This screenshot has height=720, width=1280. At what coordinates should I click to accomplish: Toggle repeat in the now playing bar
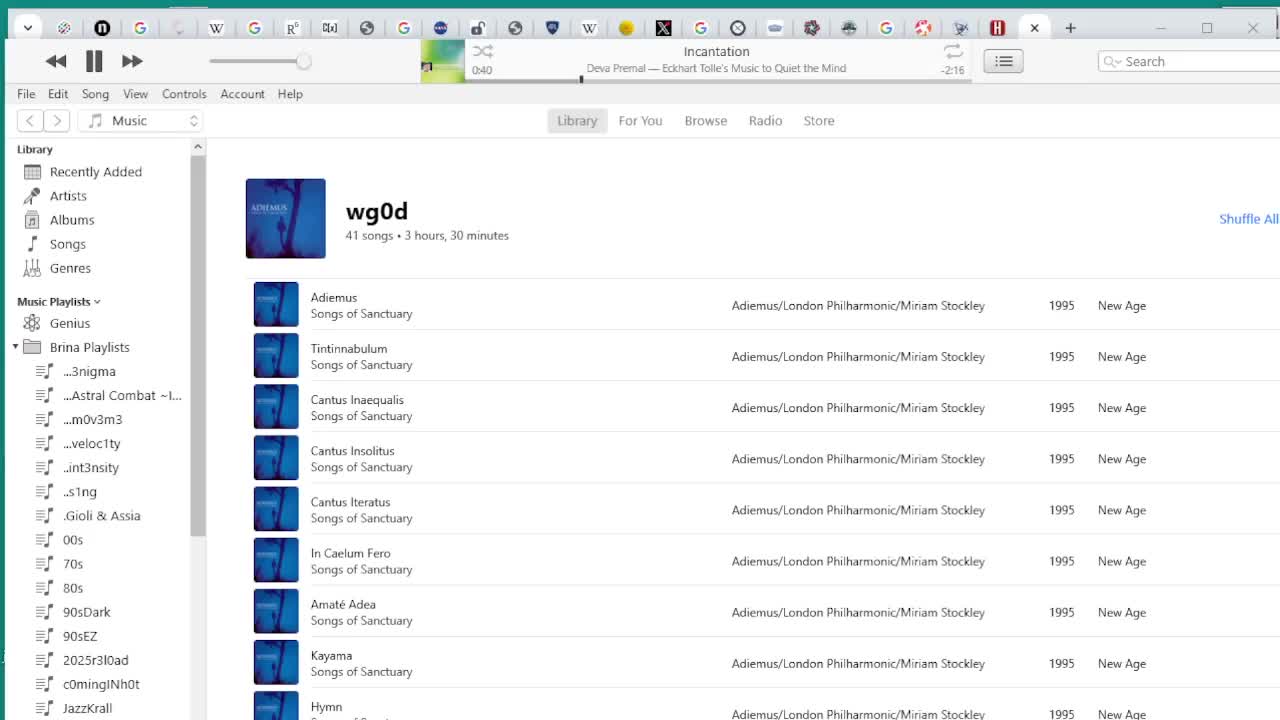(953, 51)
